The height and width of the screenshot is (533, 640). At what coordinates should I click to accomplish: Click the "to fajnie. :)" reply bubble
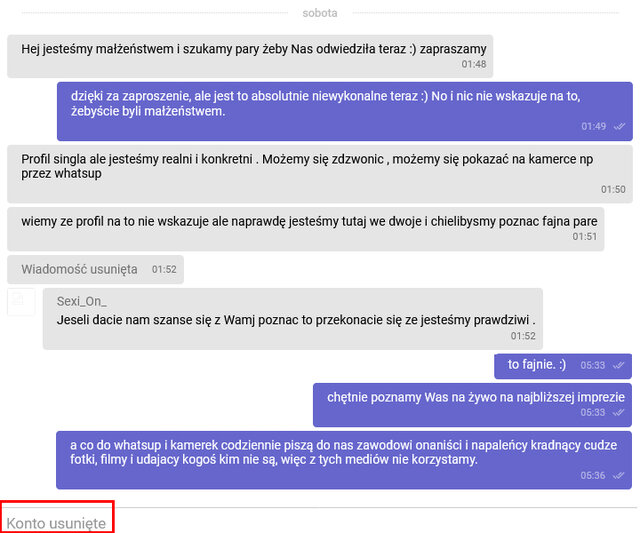click(x=538, y=365)
